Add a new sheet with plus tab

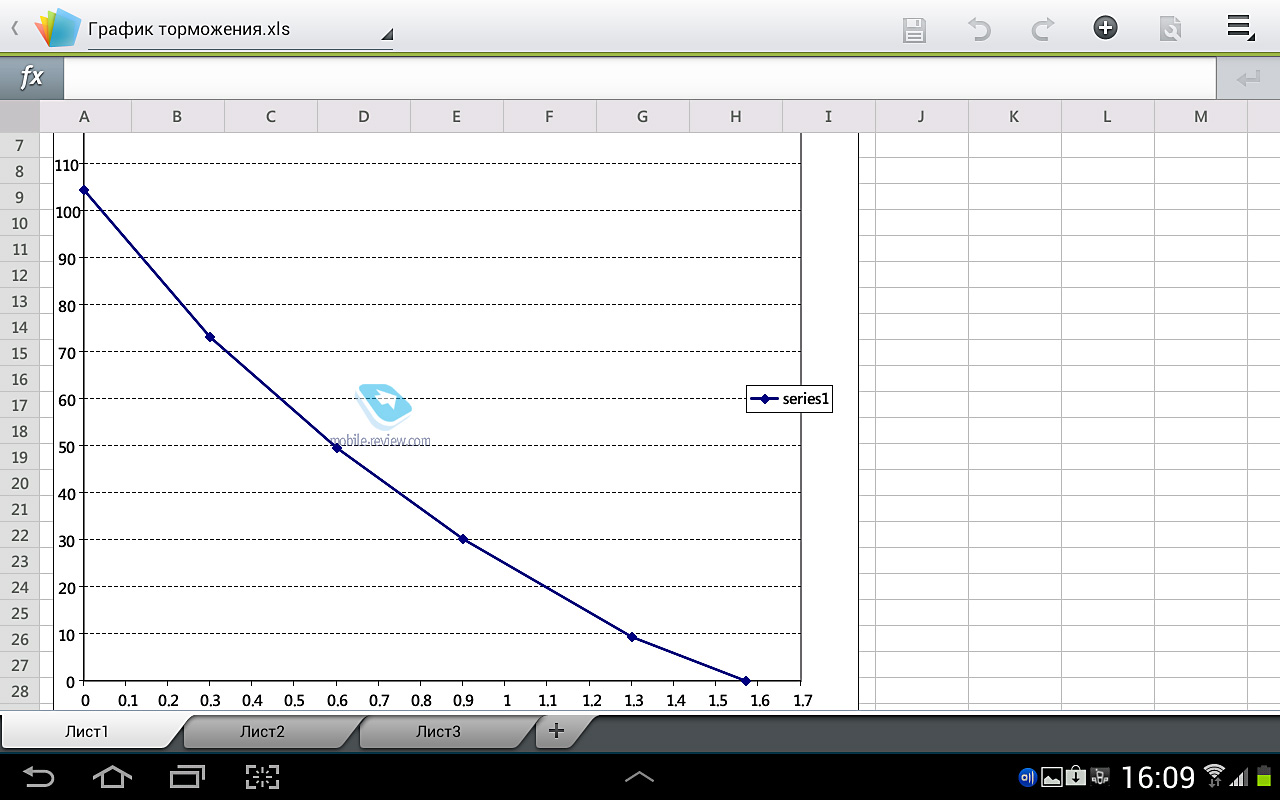[557, 731]
